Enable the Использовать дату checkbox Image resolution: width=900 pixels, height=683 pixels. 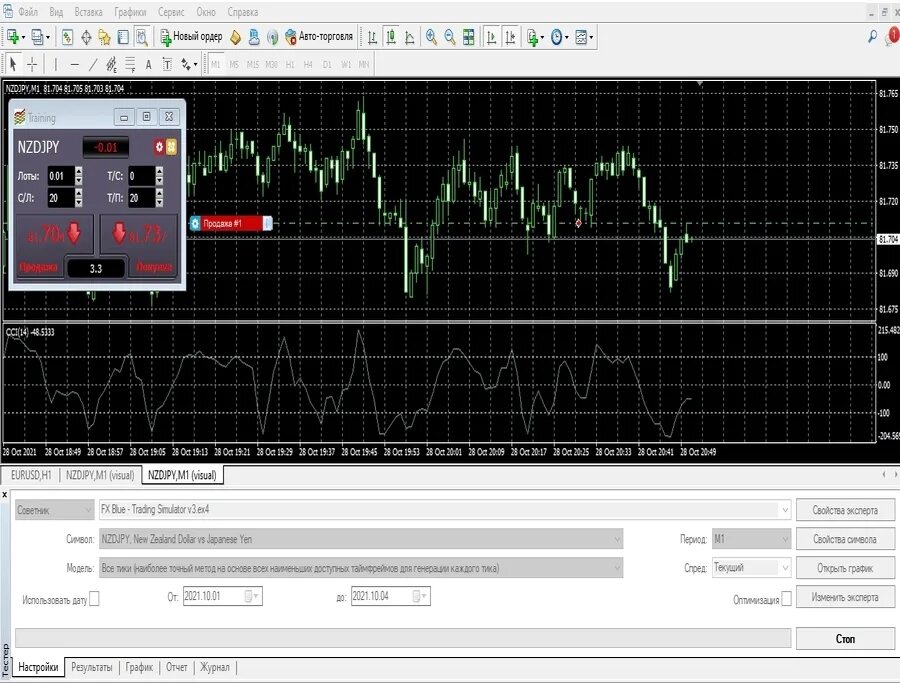(x=94, y=598)
